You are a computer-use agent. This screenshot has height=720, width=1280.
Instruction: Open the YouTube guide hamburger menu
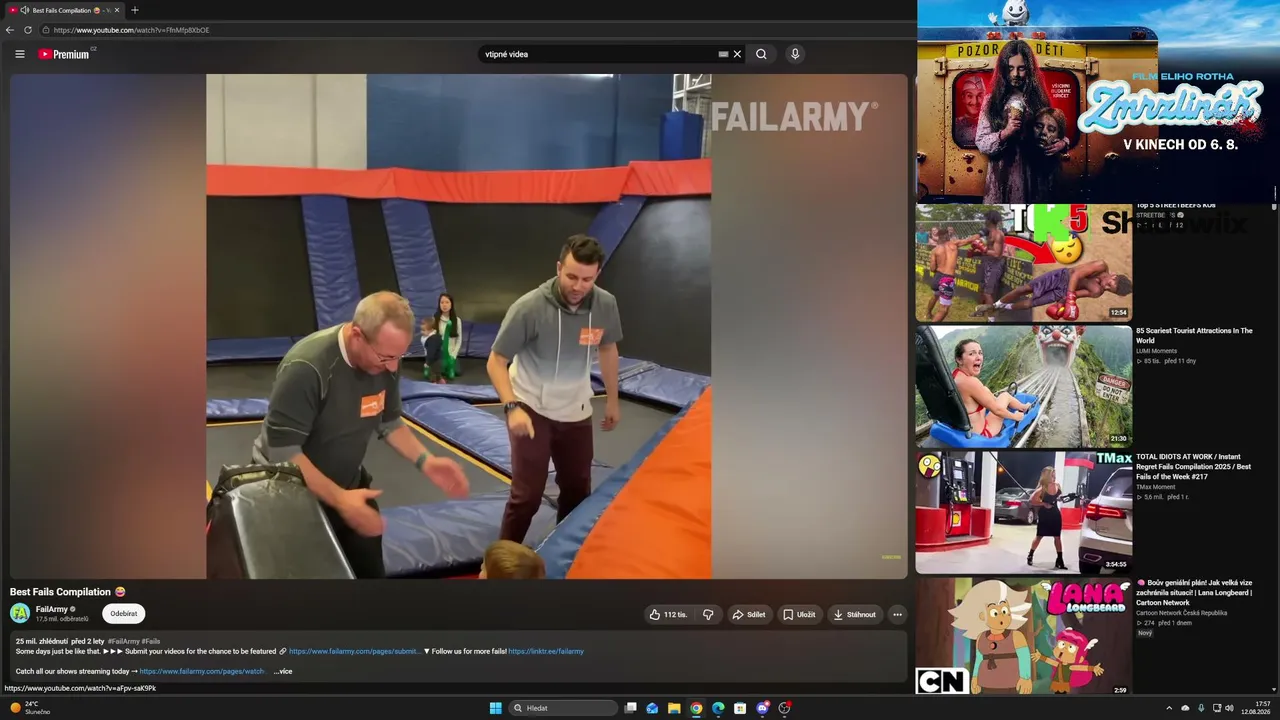point(19,54)
